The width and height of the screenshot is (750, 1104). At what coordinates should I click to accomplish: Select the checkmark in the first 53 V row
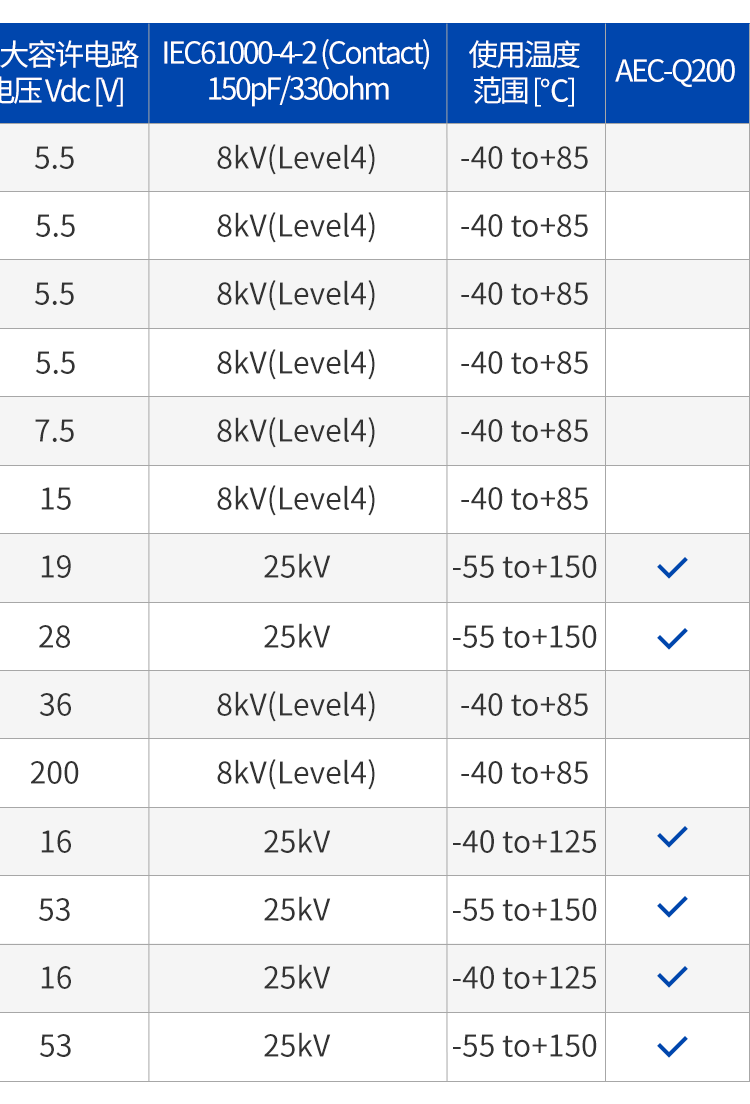coord(672,907)
